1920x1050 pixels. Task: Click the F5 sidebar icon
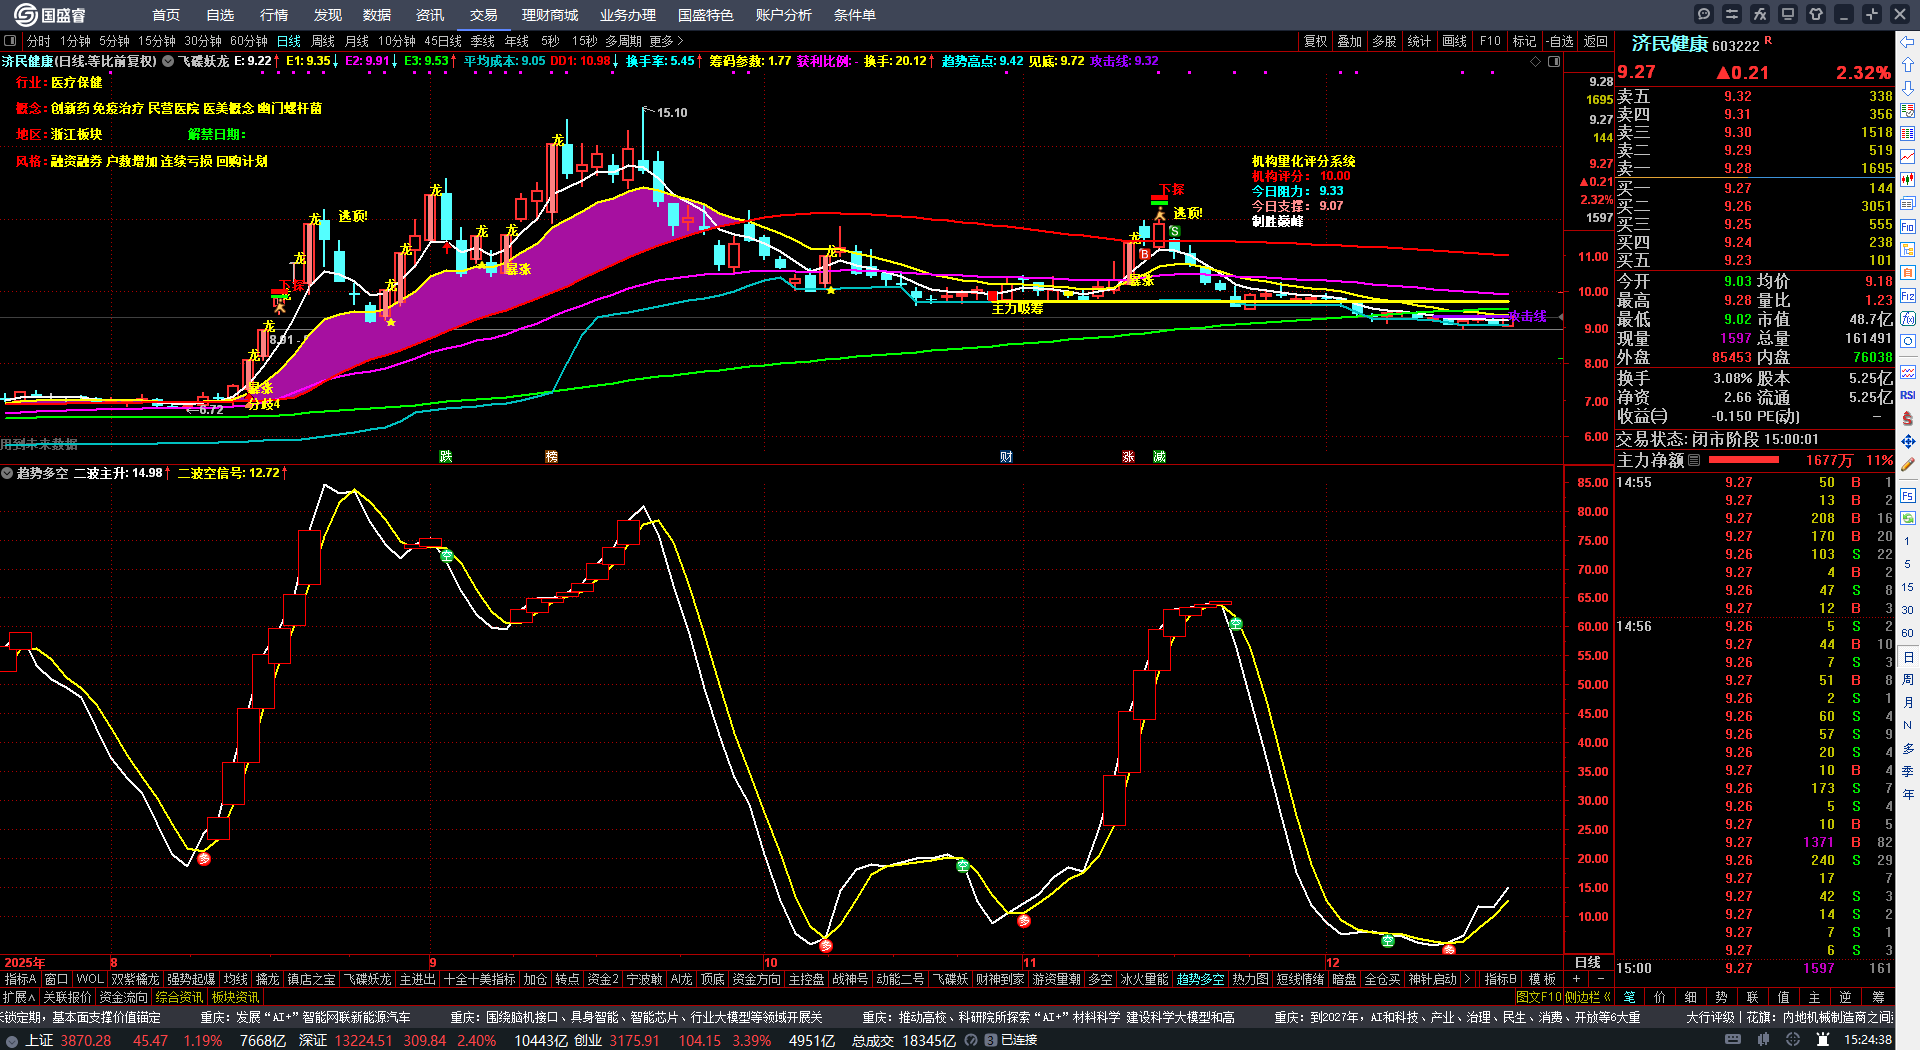[1908, 495]
